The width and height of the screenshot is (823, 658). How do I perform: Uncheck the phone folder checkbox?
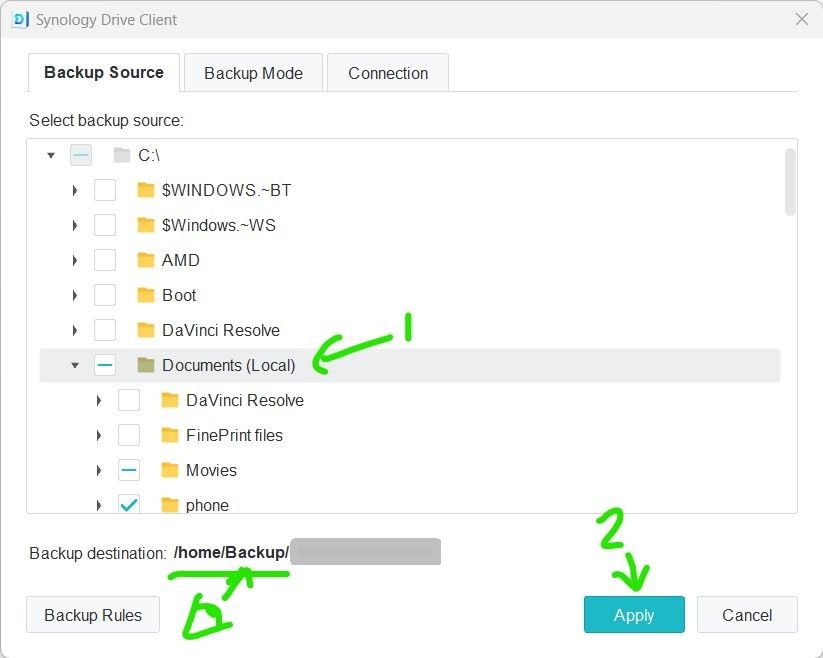tap(129, 505)
